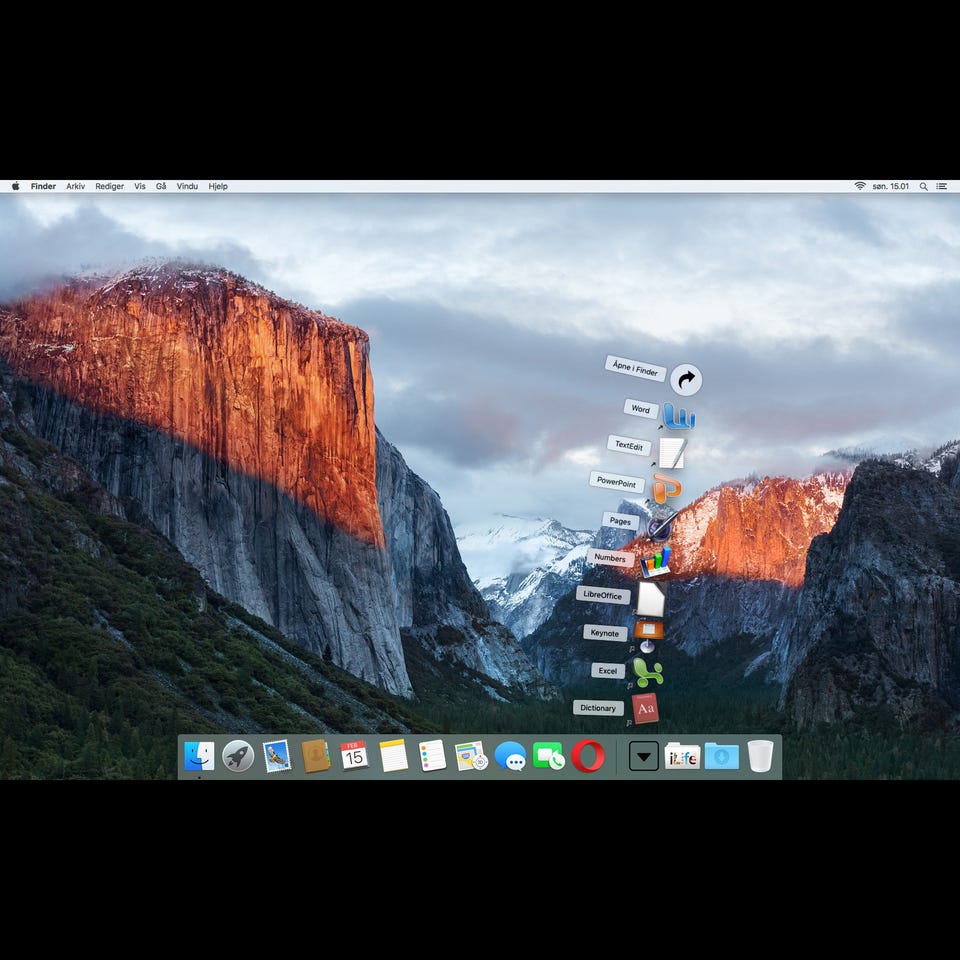The width and height of the screenshot is (960, 960).
Task: Open the Arkiv menu
Action: pos(76,186)
